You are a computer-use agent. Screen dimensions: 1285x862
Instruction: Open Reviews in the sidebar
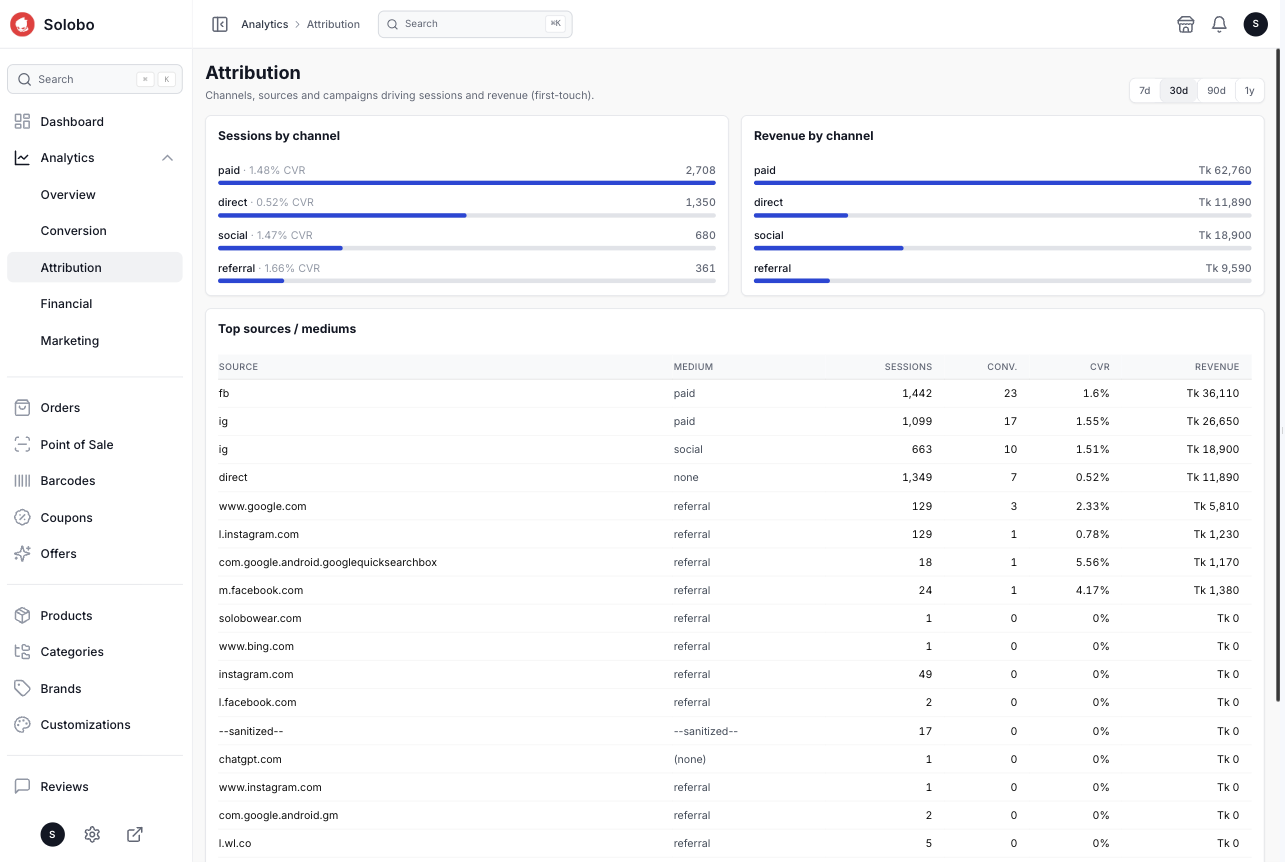94,787
